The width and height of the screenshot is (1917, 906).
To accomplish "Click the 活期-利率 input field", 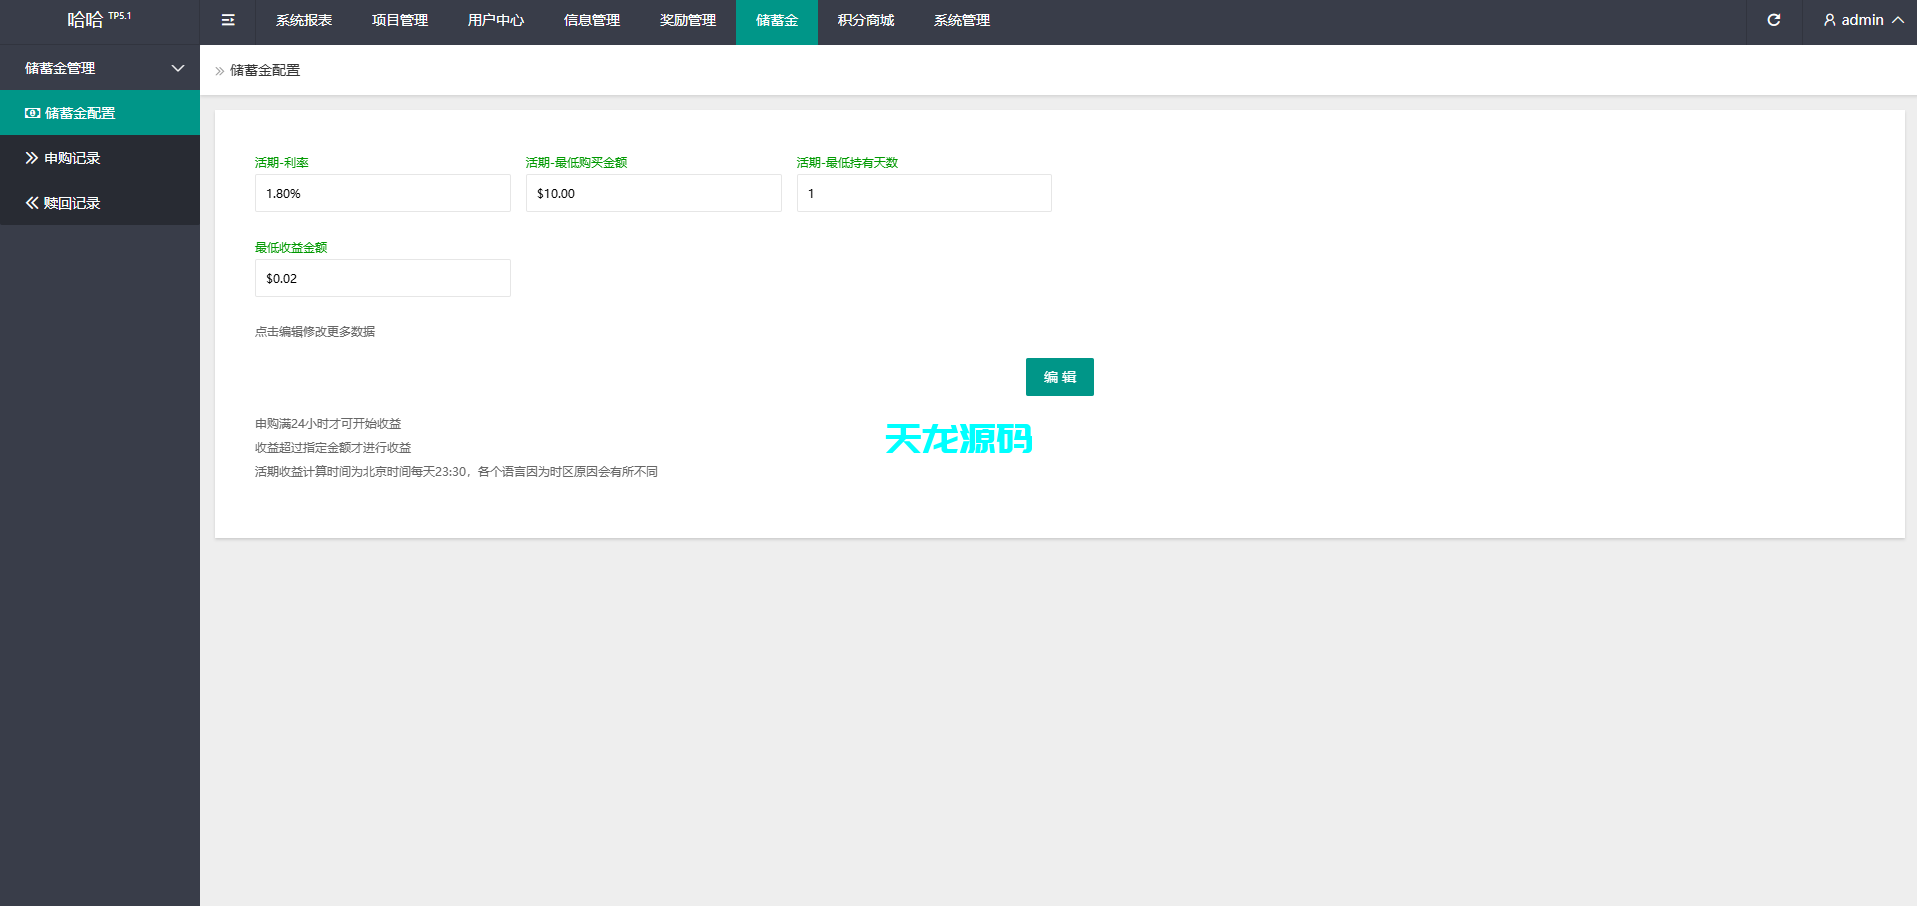I will (x=382, y=193).
